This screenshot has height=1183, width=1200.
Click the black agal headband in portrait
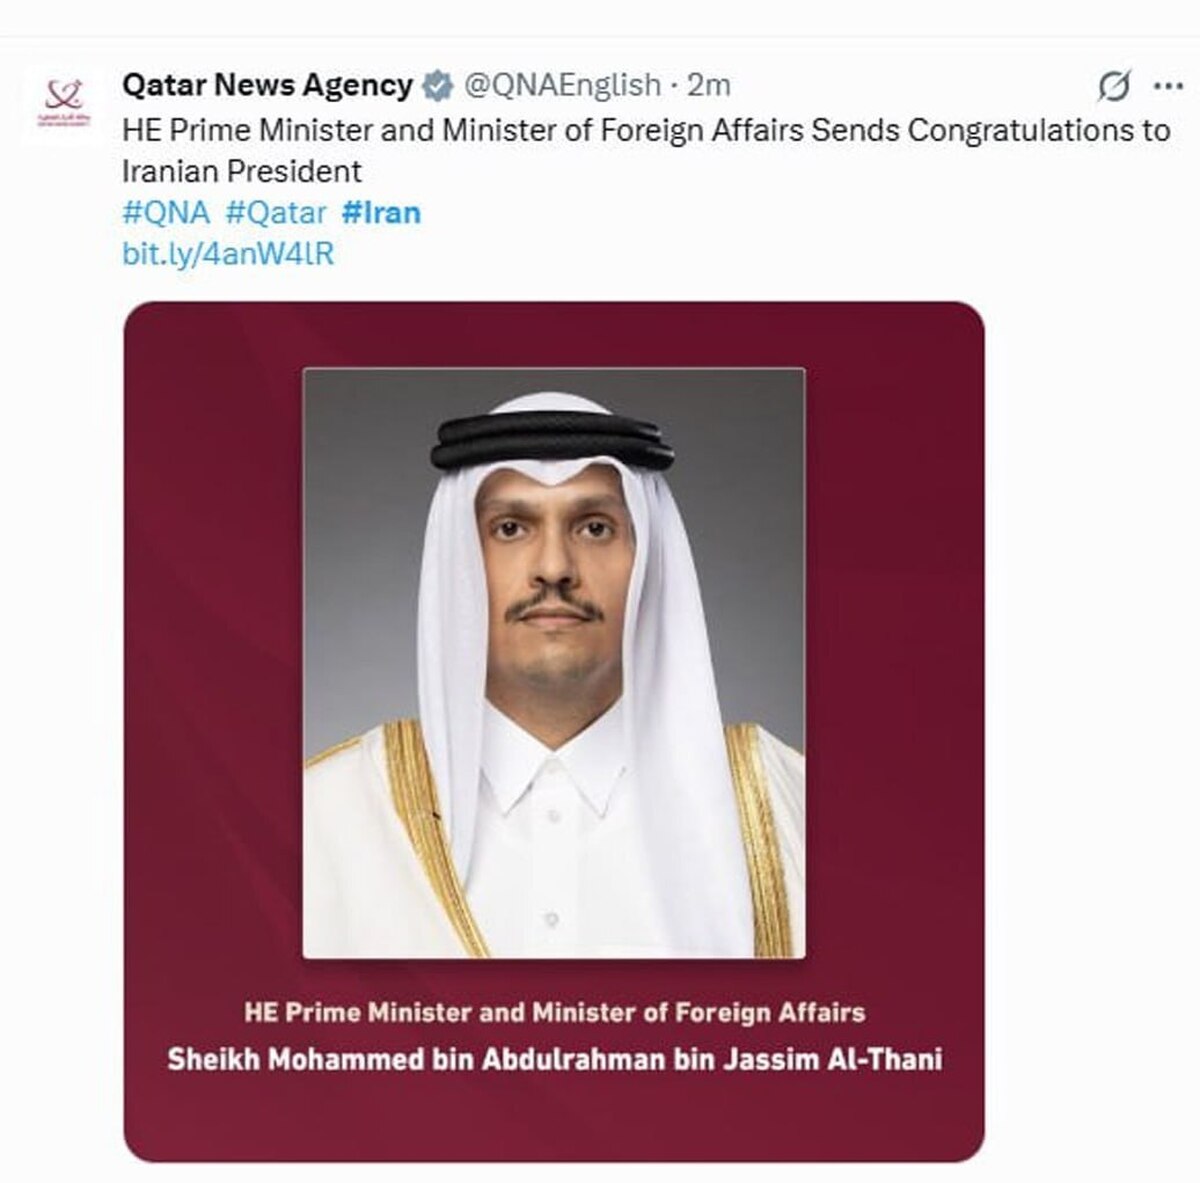point(551,441)
